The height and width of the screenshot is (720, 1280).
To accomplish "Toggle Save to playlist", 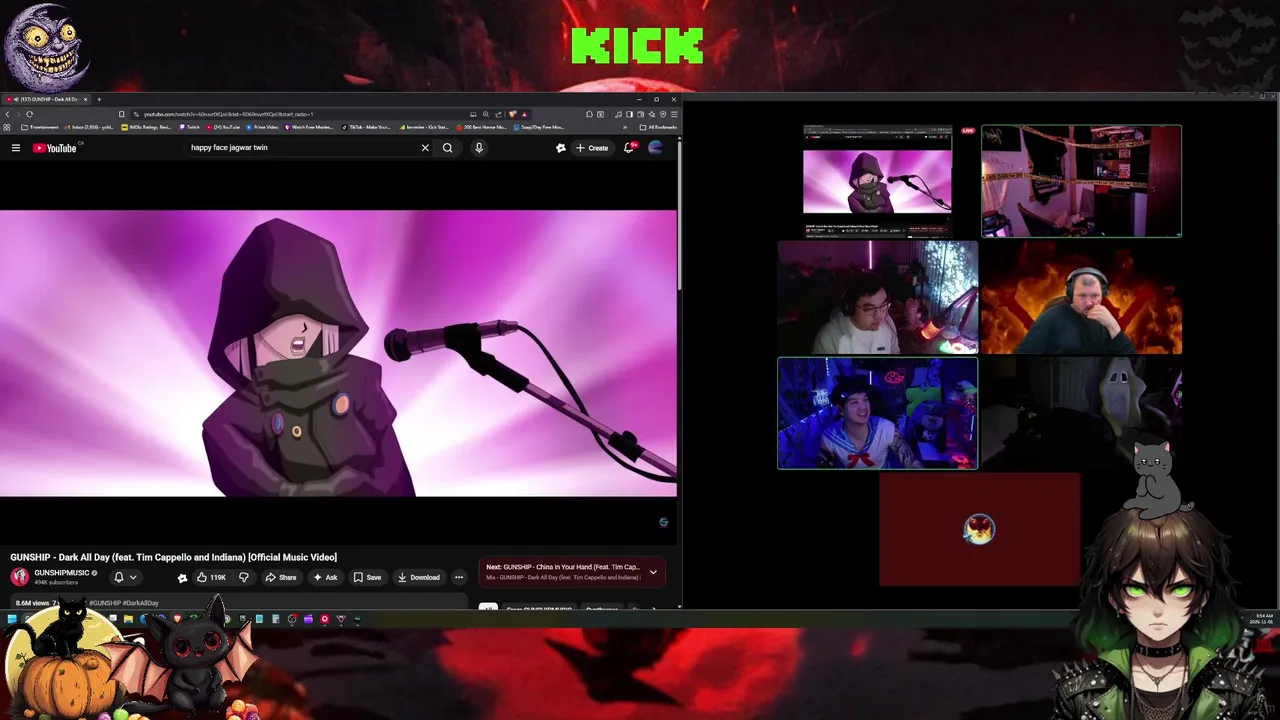I will [x=367, y=577].
